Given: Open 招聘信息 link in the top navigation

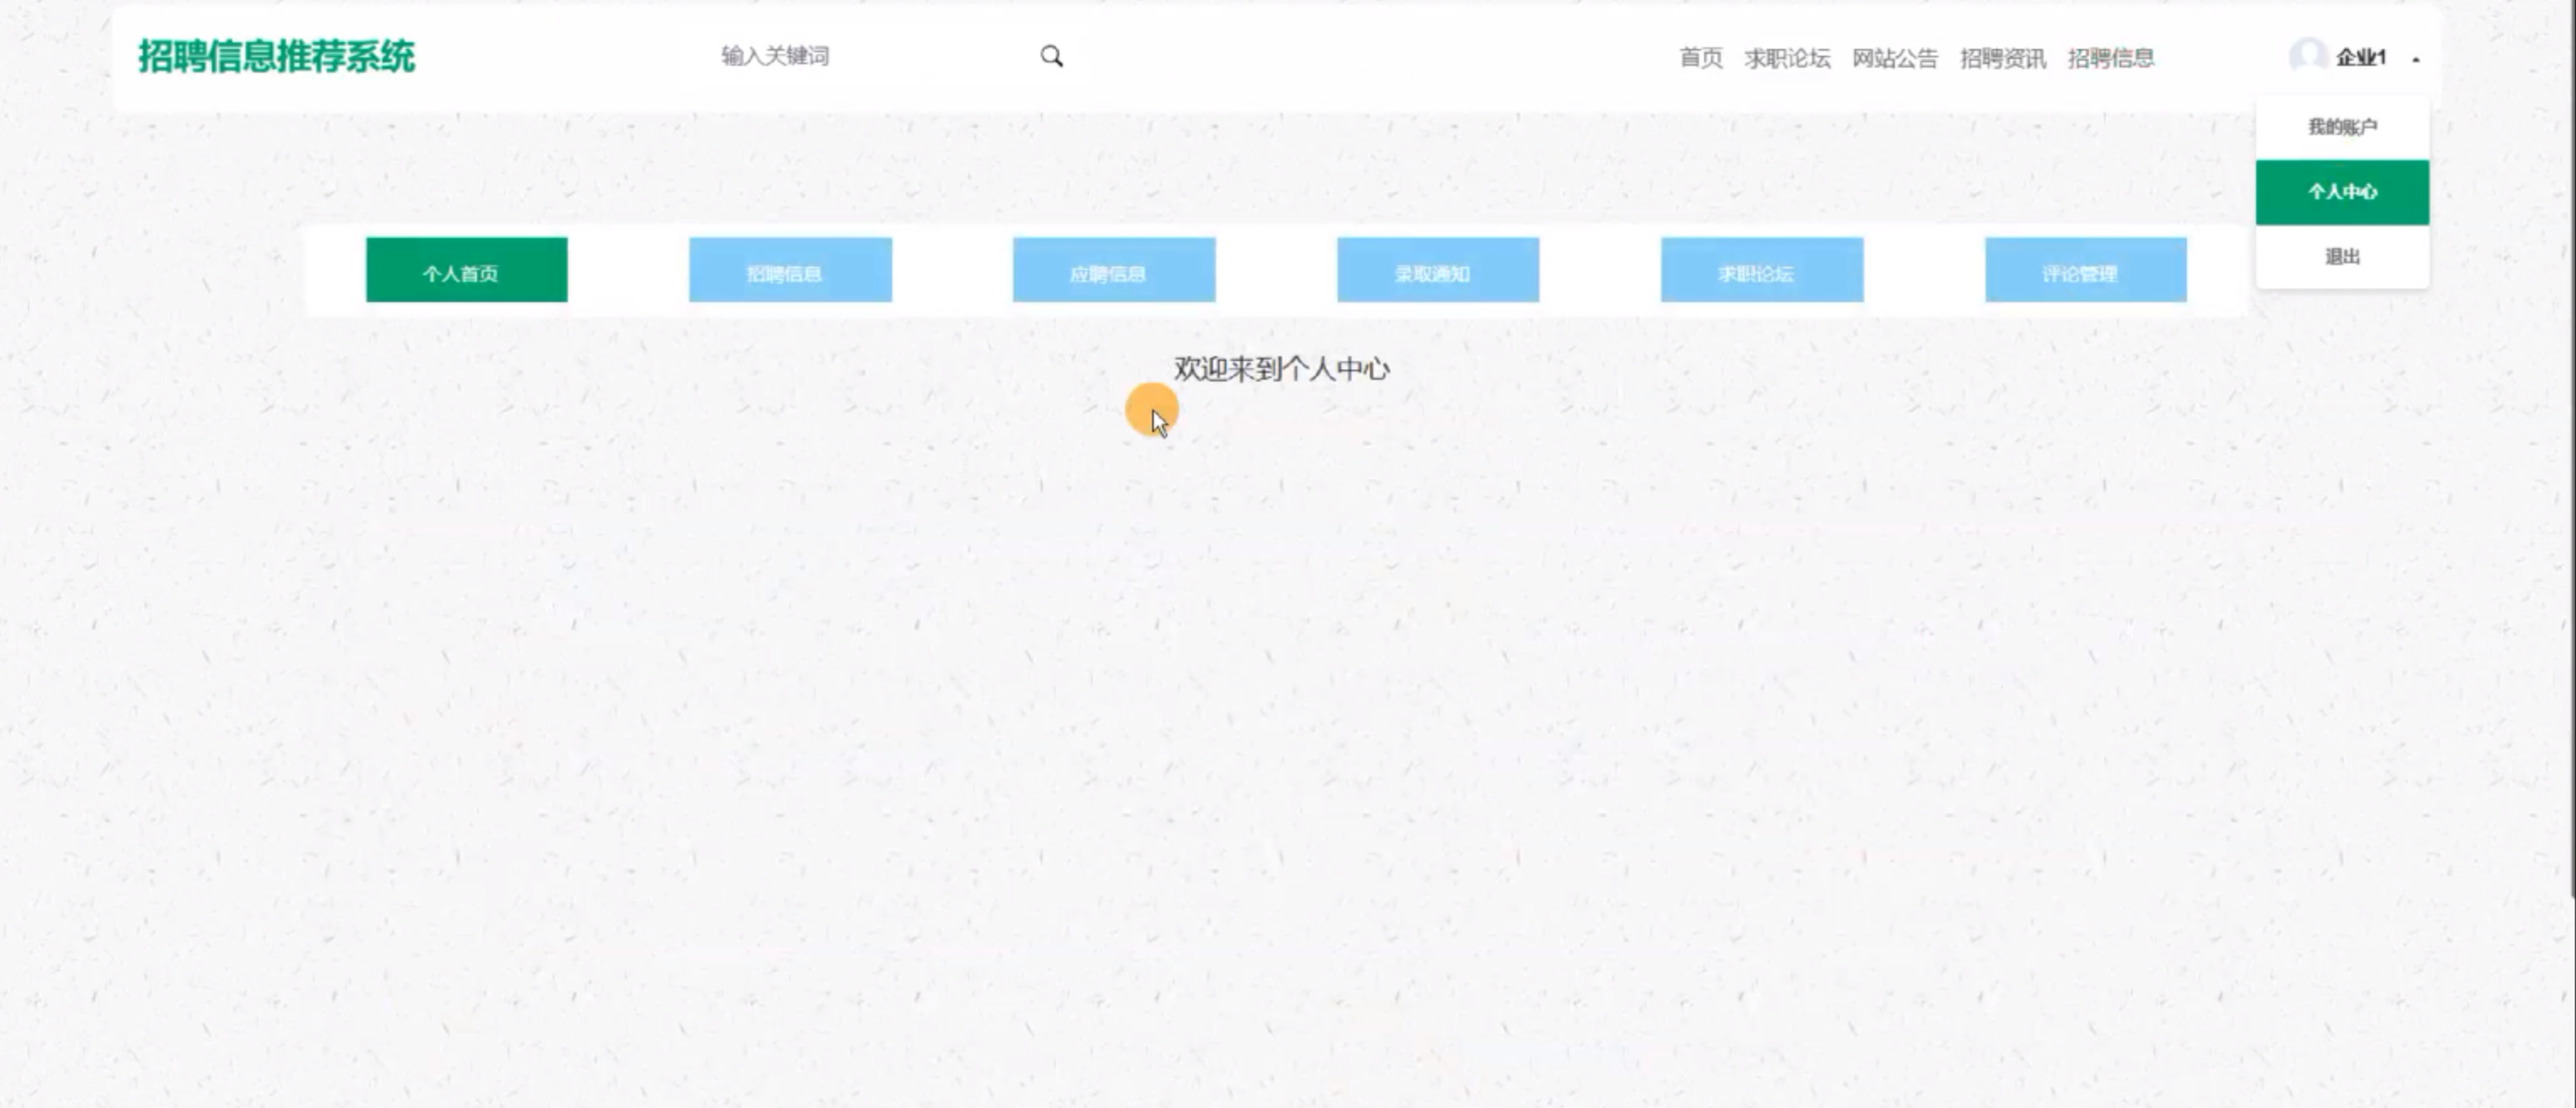Looking at the screenshot, I should (2110, 58).
